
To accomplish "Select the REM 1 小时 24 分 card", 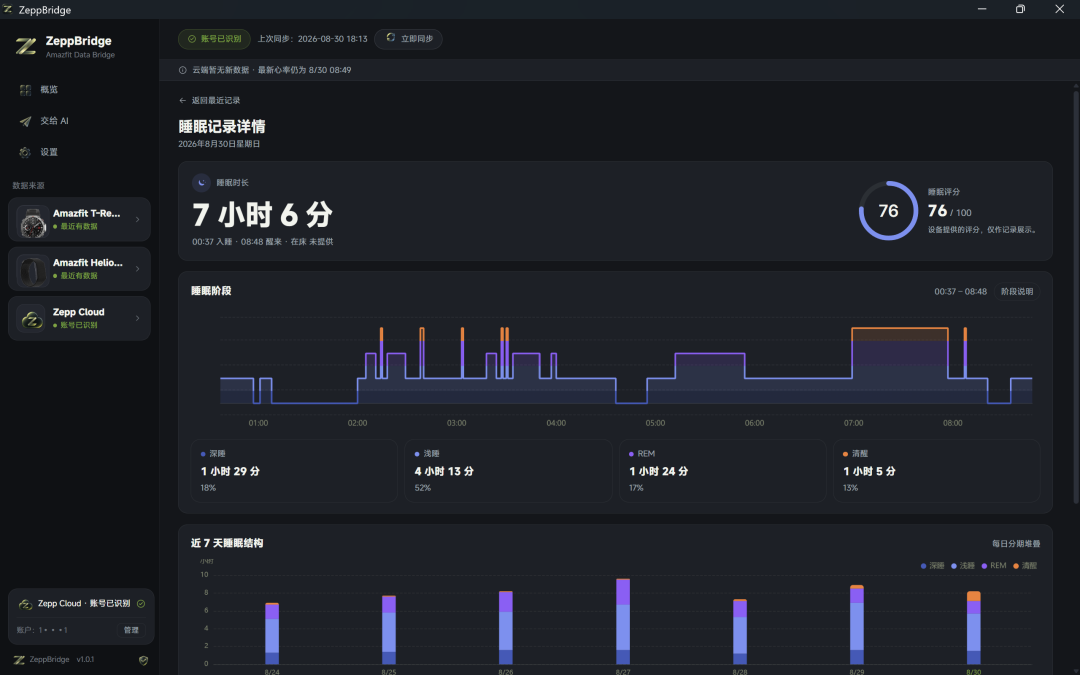I will (x=723, y=471).
